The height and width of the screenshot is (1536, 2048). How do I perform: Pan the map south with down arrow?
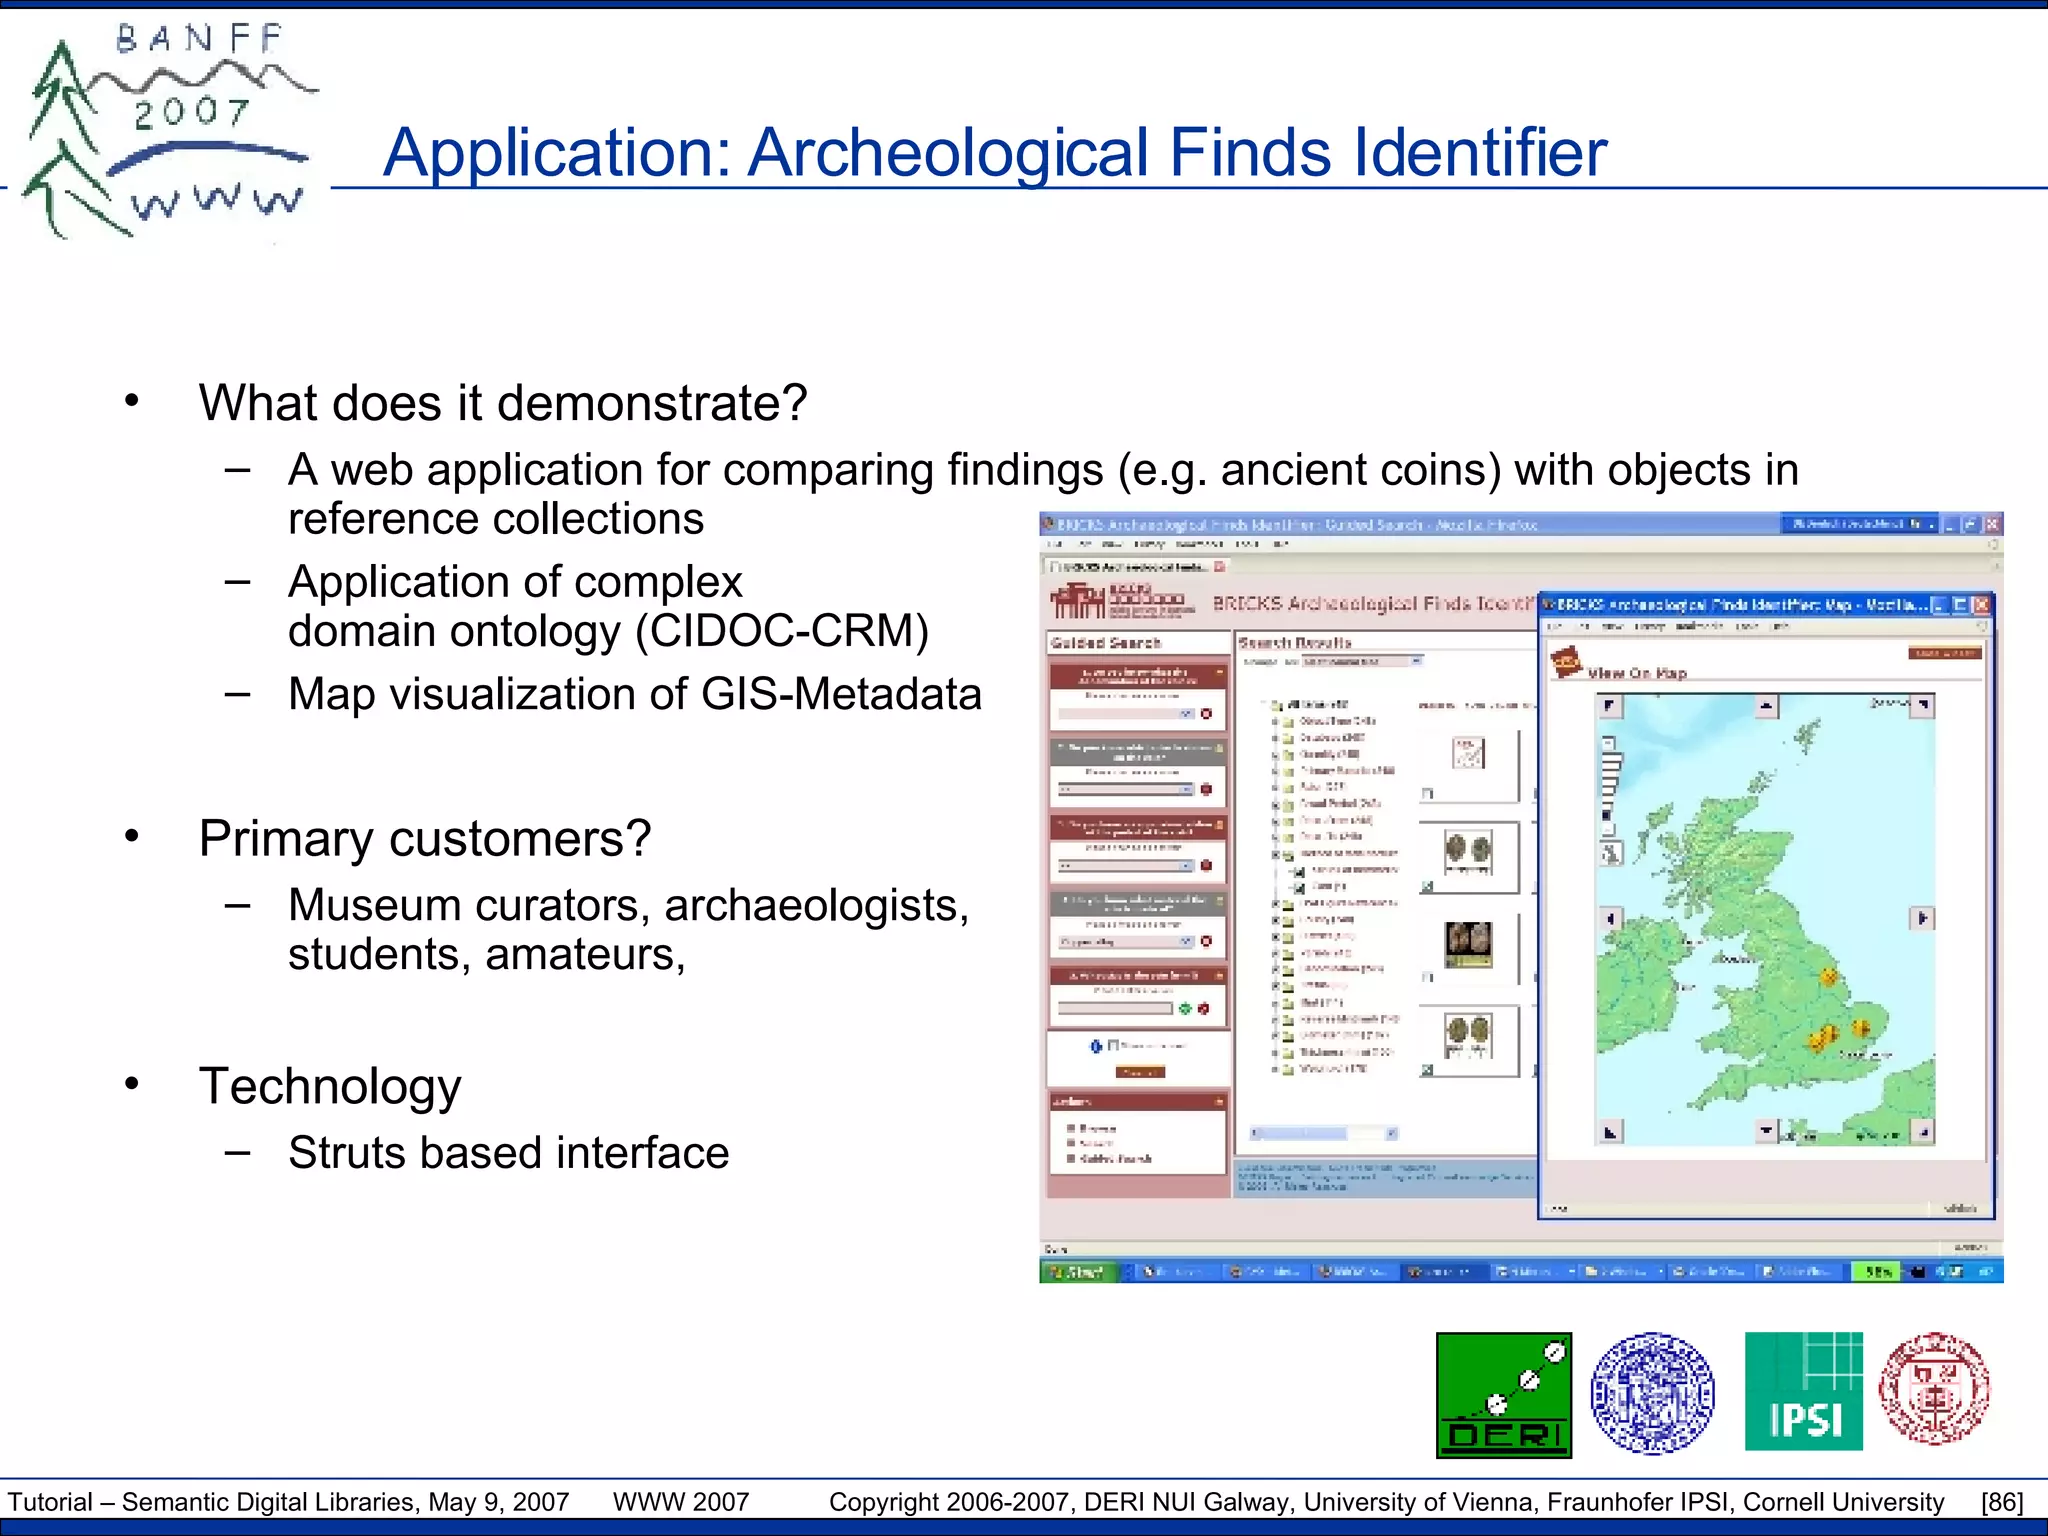pyautogui.click(x=1767, y=1131)
